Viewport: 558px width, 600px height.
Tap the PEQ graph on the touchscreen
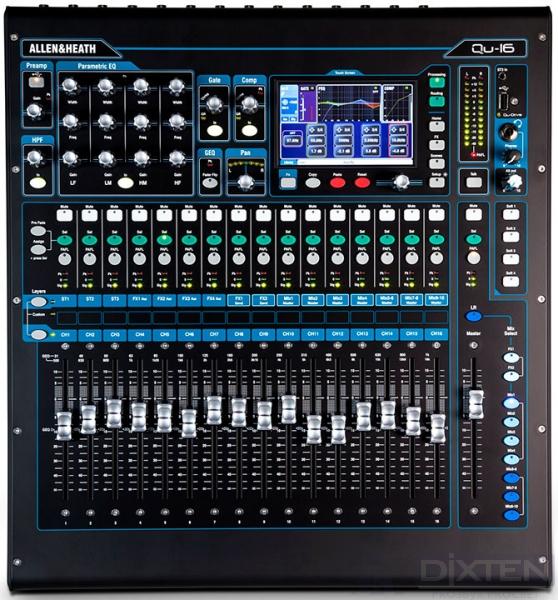tap(348, 104)
